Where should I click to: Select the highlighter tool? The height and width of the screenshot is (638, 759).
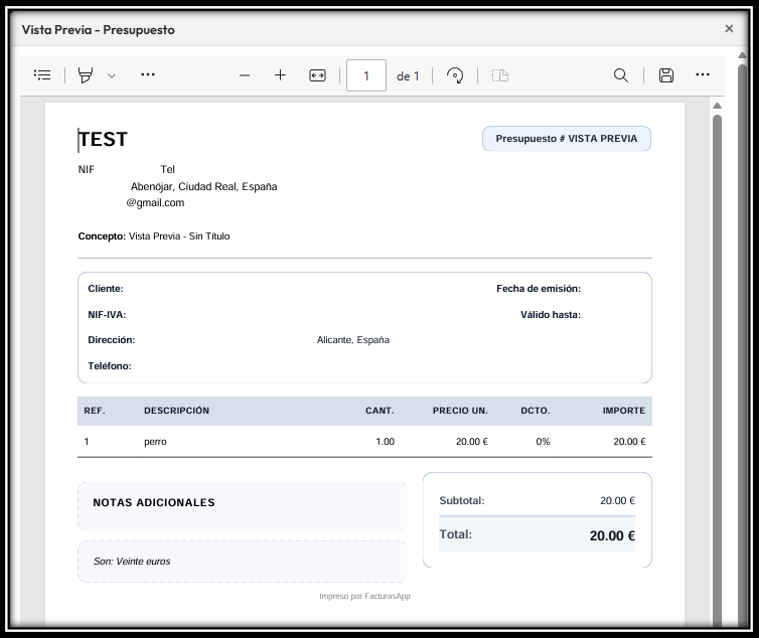point(86,75)
